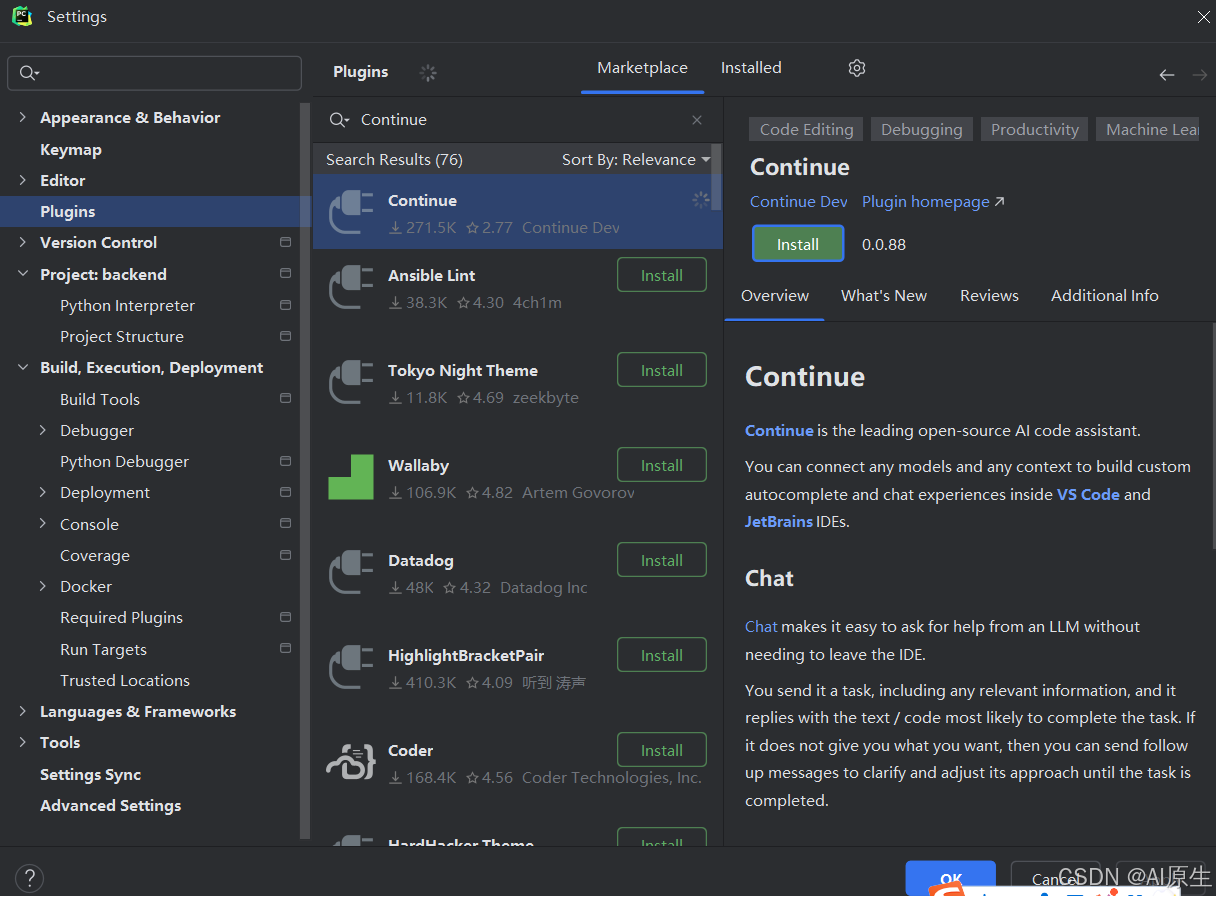Click project-level marker icon beside Python Debugger

coord(286,461)
